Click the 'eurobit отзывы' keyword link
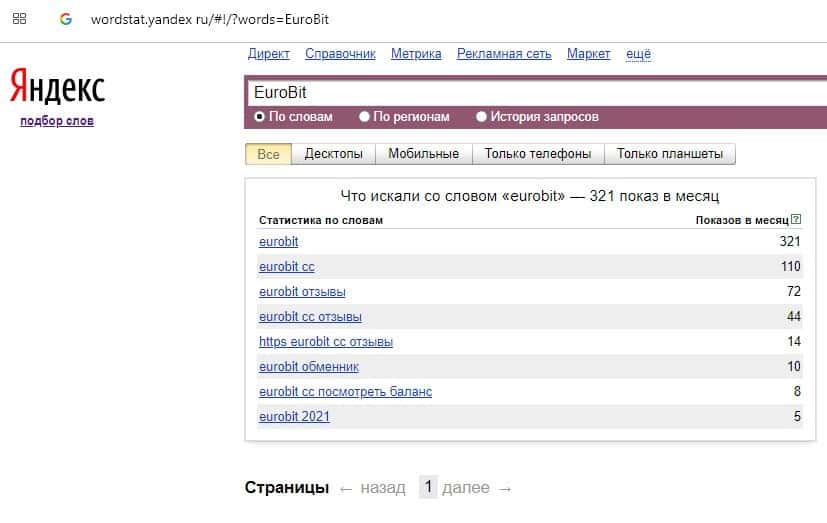The width and height of the screenshot is (827, 523). tap(302, 292)
